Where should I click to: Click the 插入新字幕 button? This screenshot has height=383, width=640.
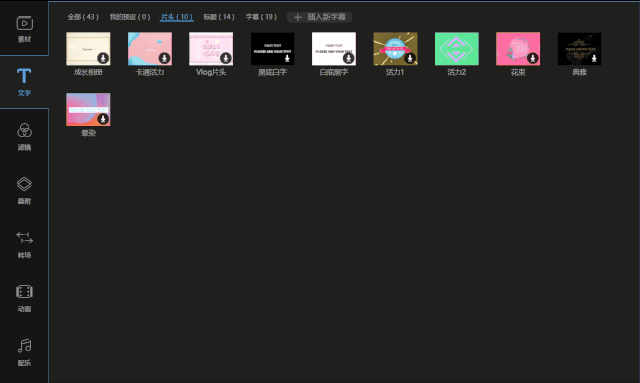320,17
